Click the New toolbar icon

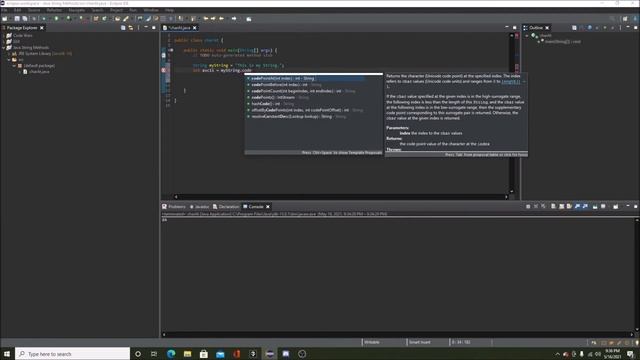(x=5, y=19)
